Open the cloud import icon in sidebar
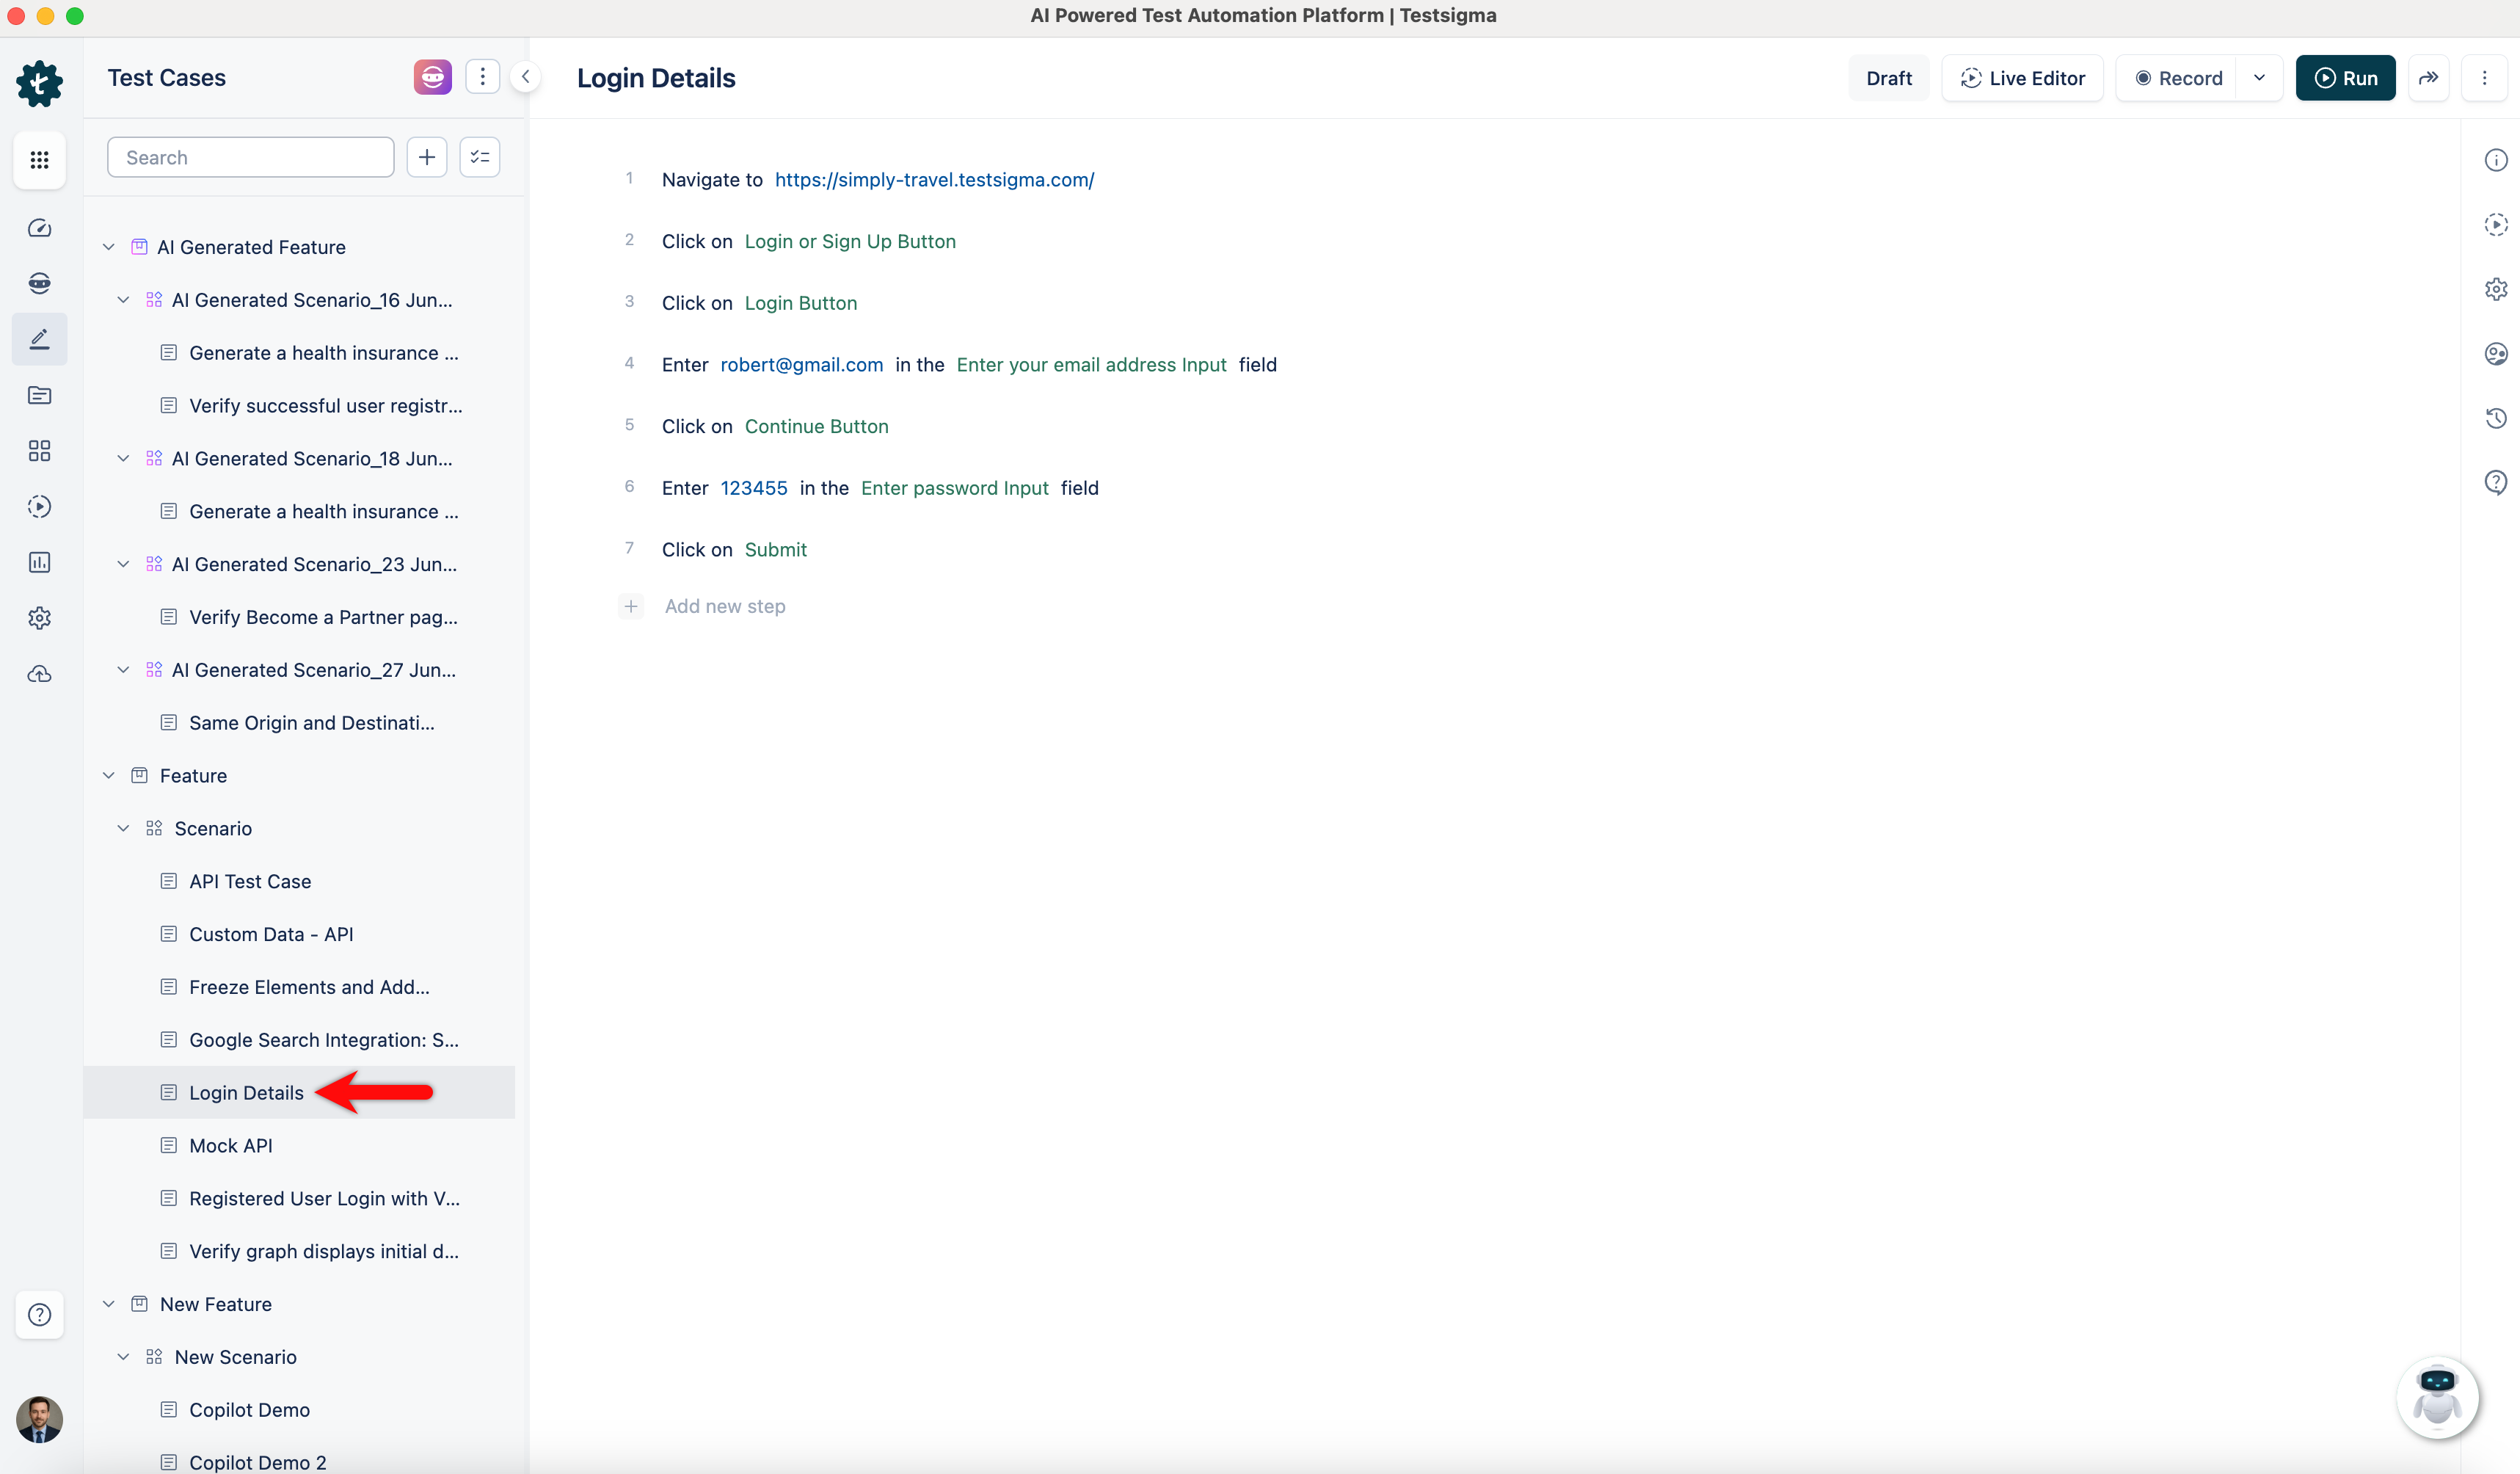Screen dimensions: 2520x1474 coord(39,673)
